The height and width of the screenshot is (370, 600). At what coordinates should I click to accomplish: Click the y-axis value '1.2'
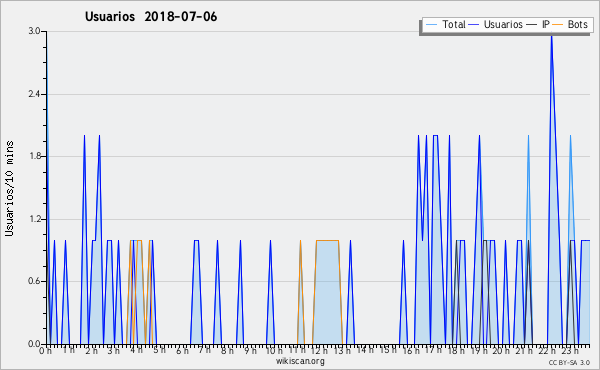pos(34,219)
